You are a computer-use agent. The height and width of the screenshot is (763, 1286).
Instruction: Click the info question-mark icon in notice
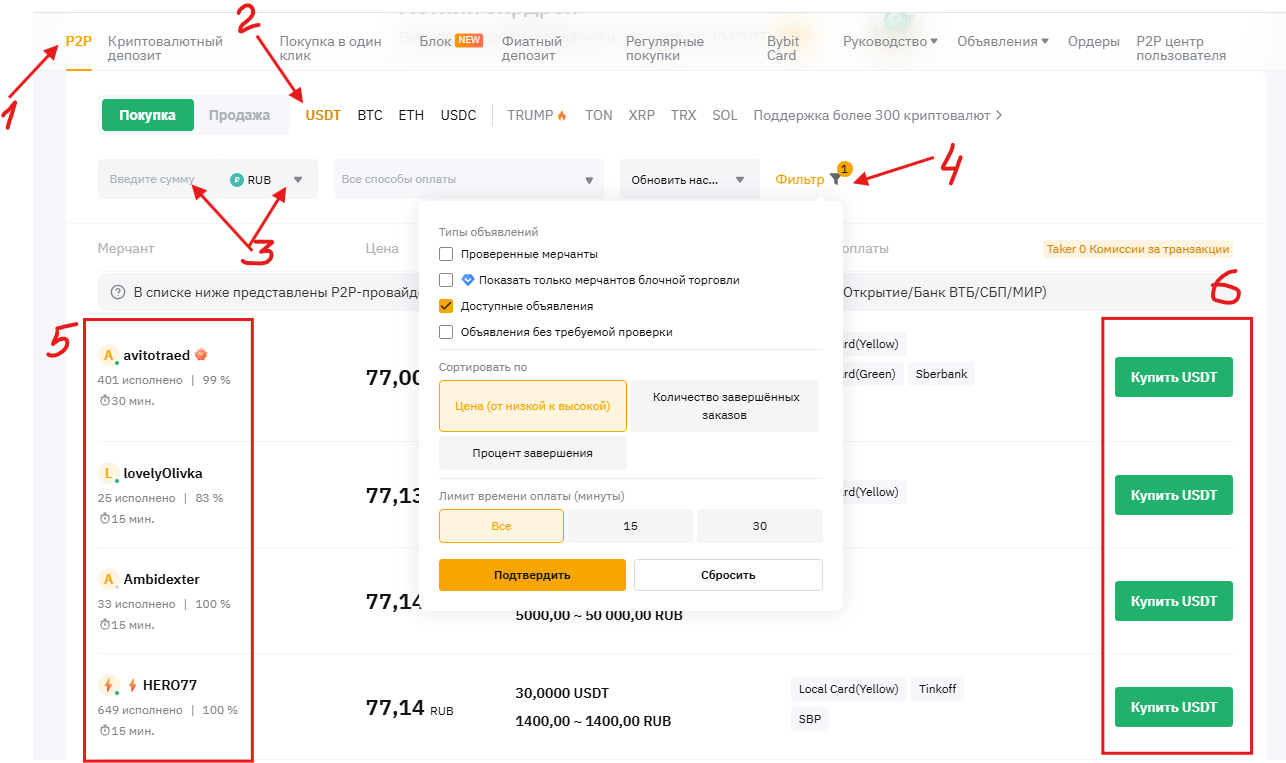[x=118, y=293]
